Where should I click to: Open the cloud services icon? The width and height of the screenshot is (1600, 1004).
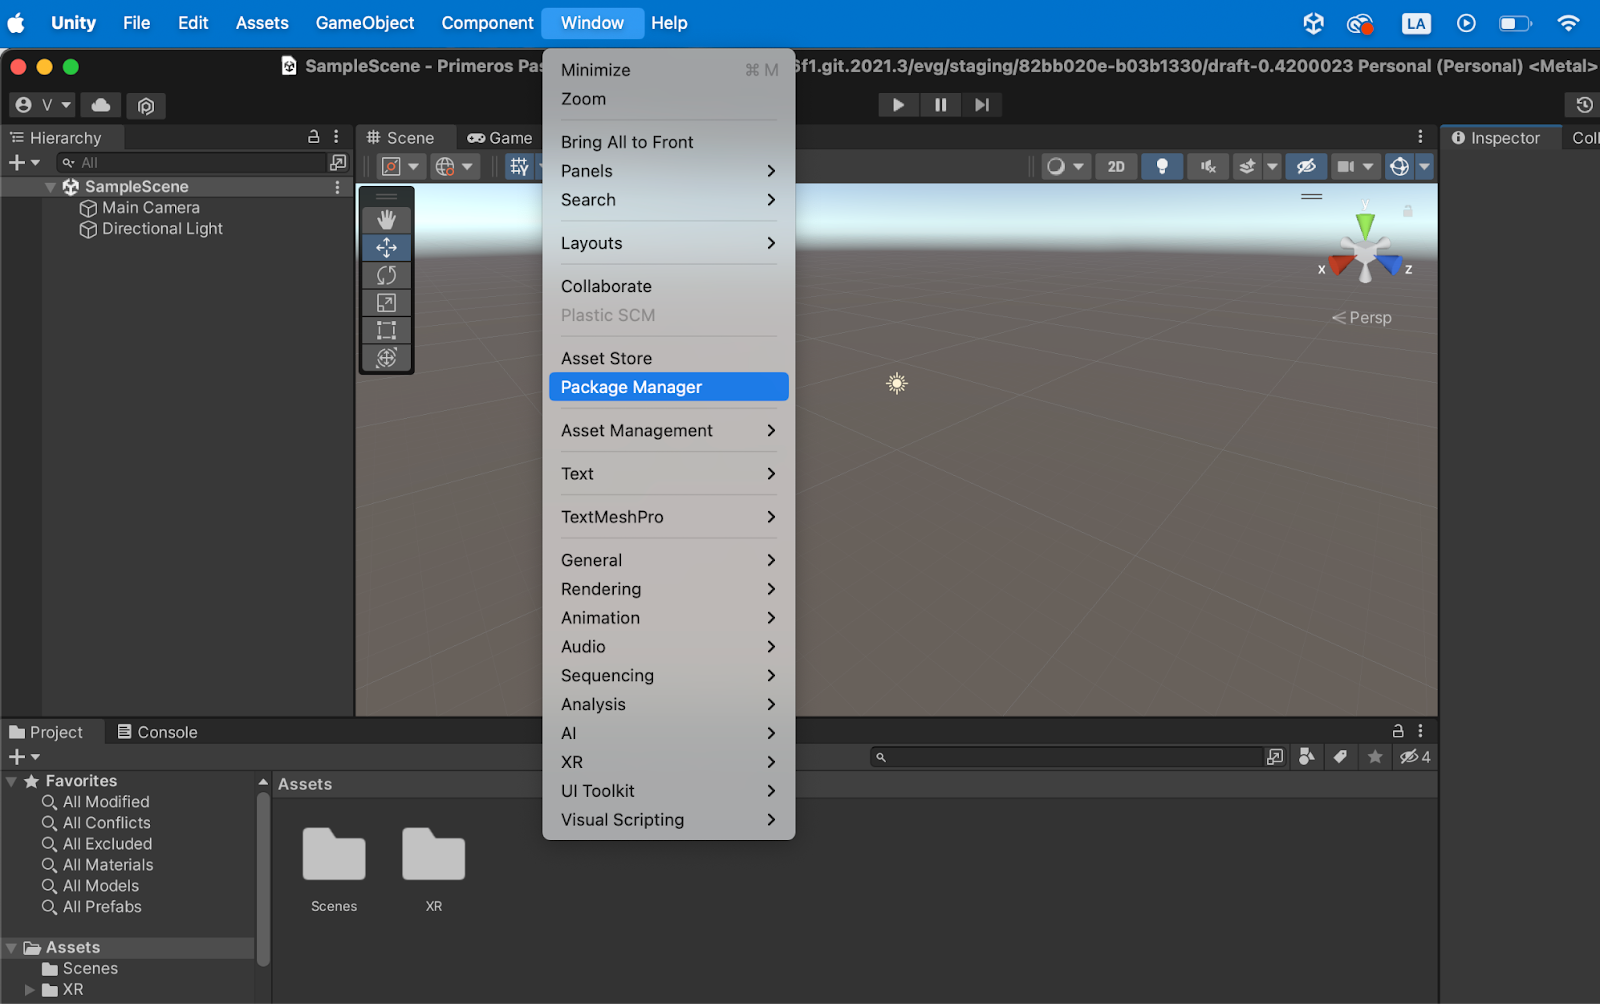101,105
